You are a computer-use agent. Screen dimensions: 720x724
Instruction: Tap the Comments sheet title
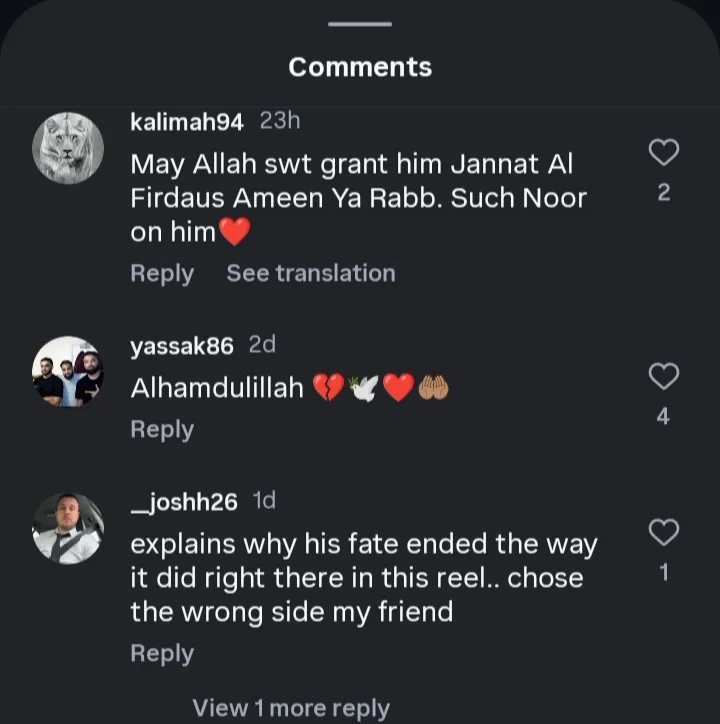tap(360, 67)
